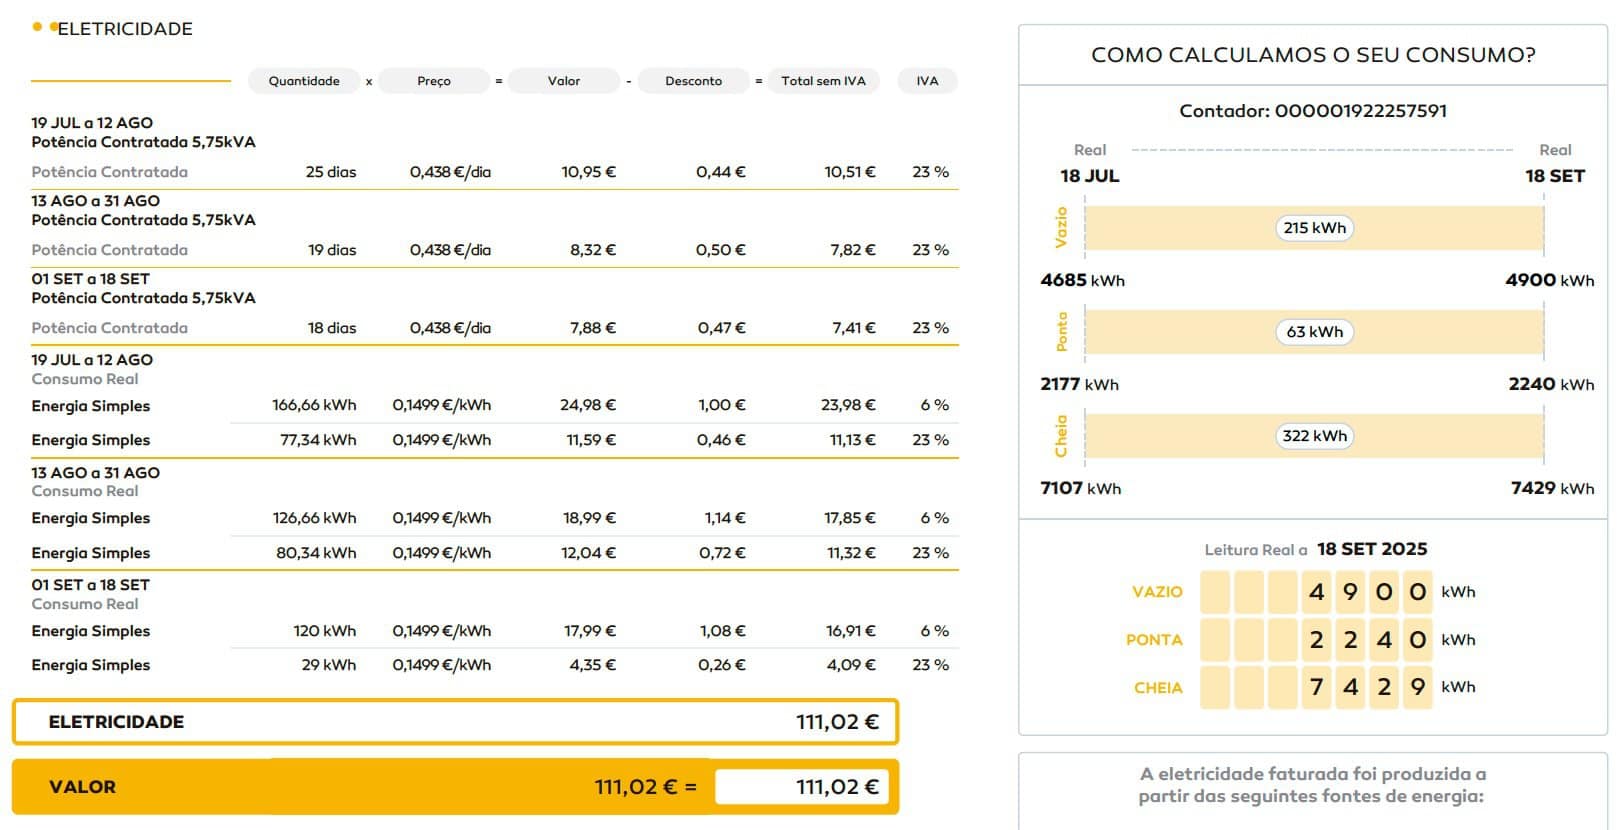Select the ELETRICIDADE total outlined box
Screen dimensions: 1624x830
coord(455,722)
